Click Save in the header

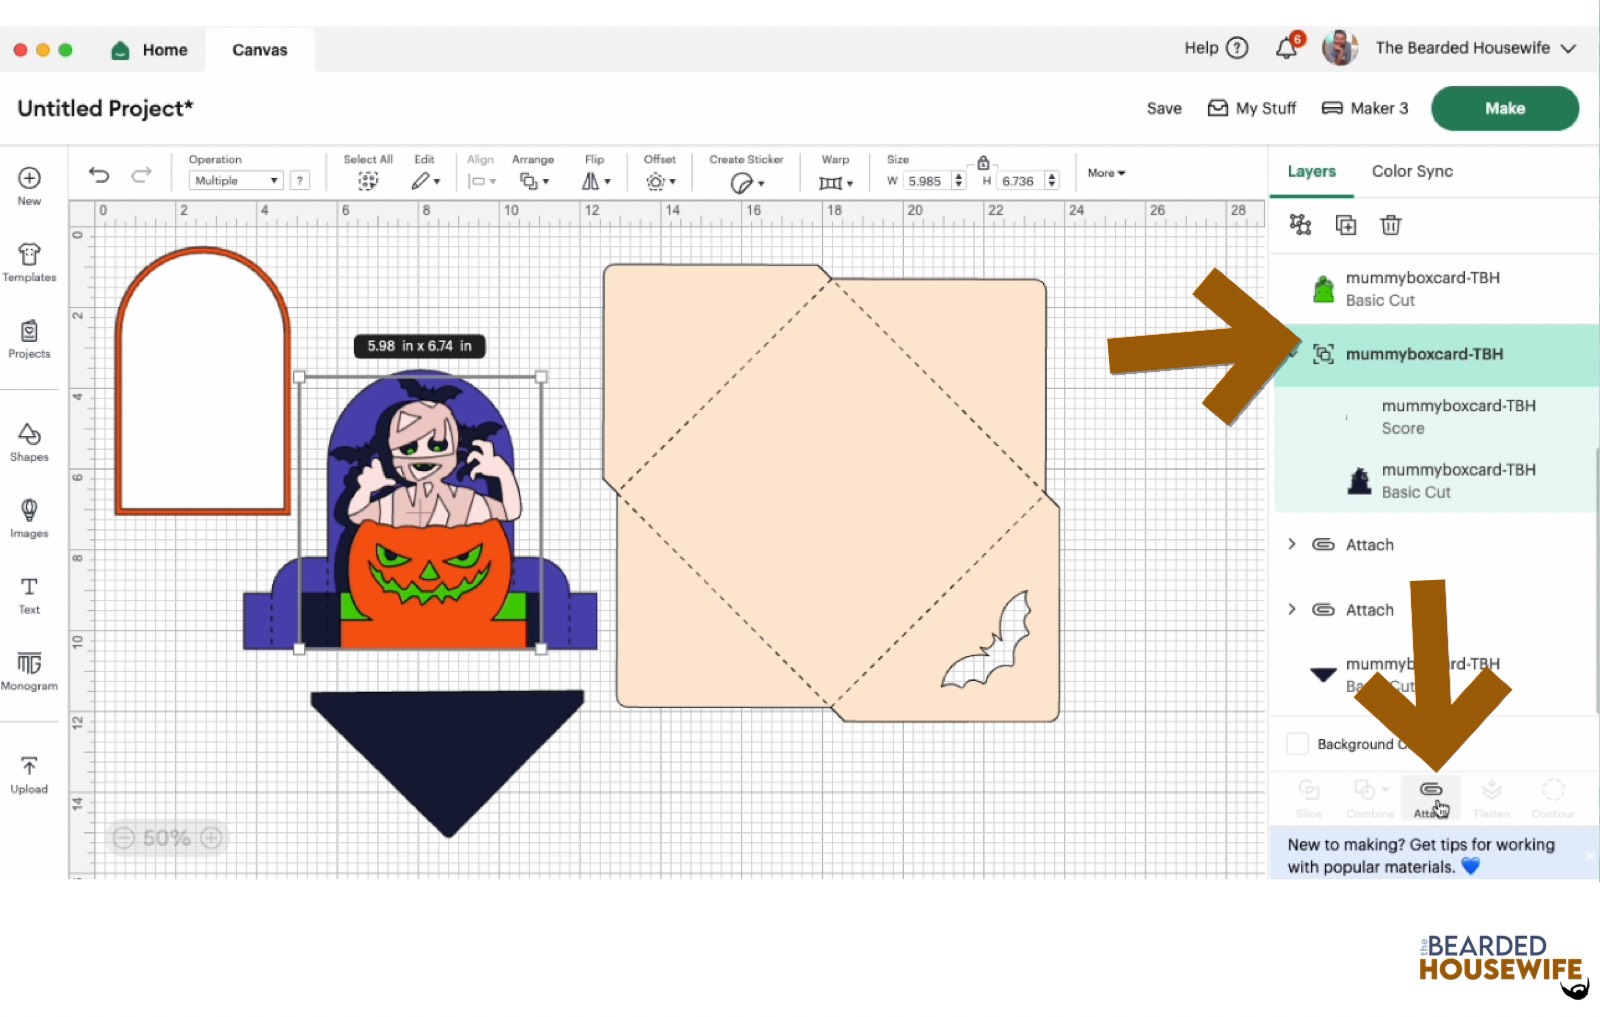click(x=1164, y=108)
